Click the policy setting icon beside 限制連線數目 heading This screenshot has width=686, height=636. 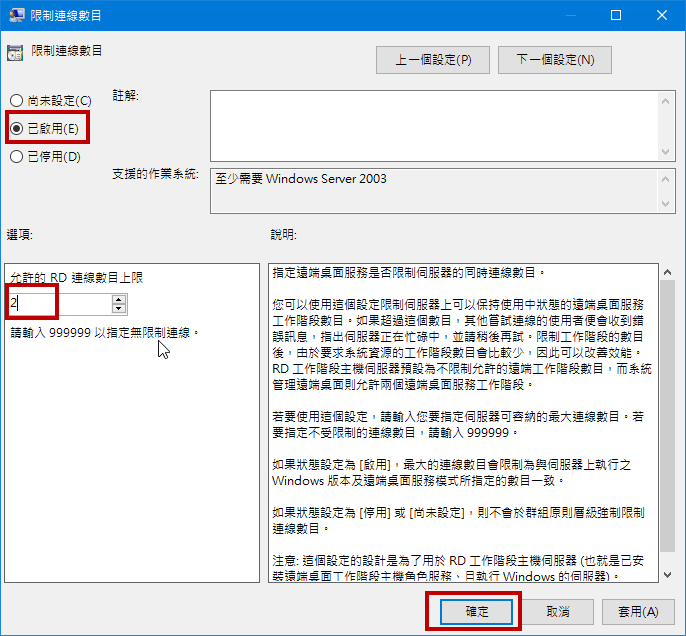point(15,51)
